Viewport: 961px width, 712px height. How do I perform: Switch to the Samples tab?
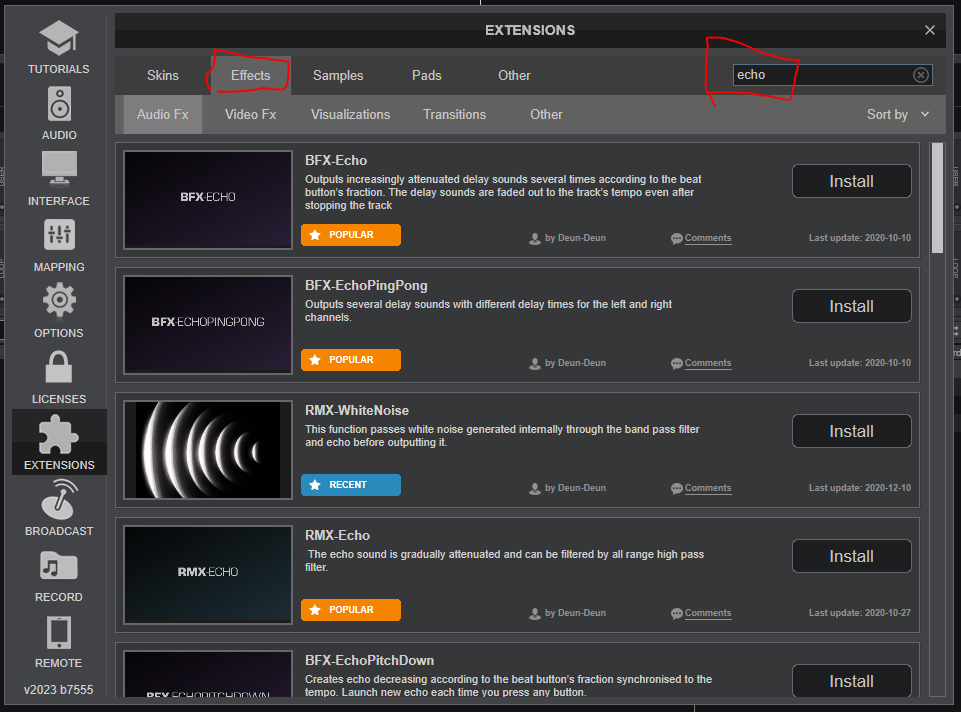pyautogui.click(x=338, y=75)
